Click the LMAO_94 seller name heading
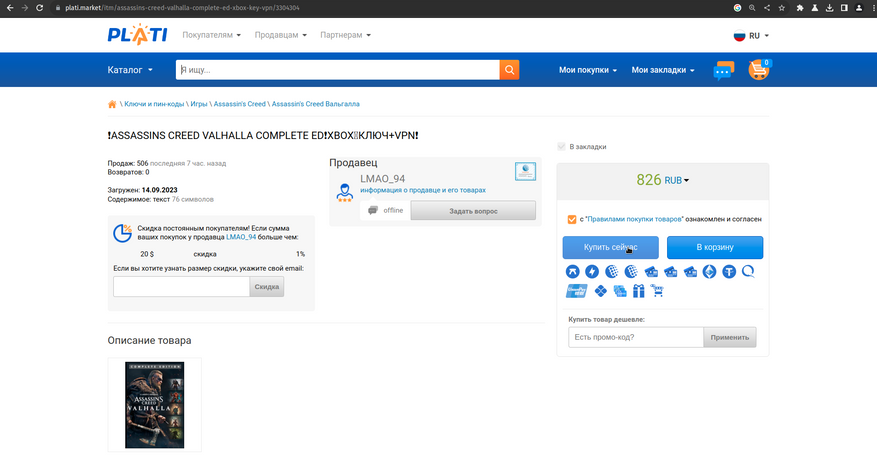877x464 pixels. click(383, 179)
